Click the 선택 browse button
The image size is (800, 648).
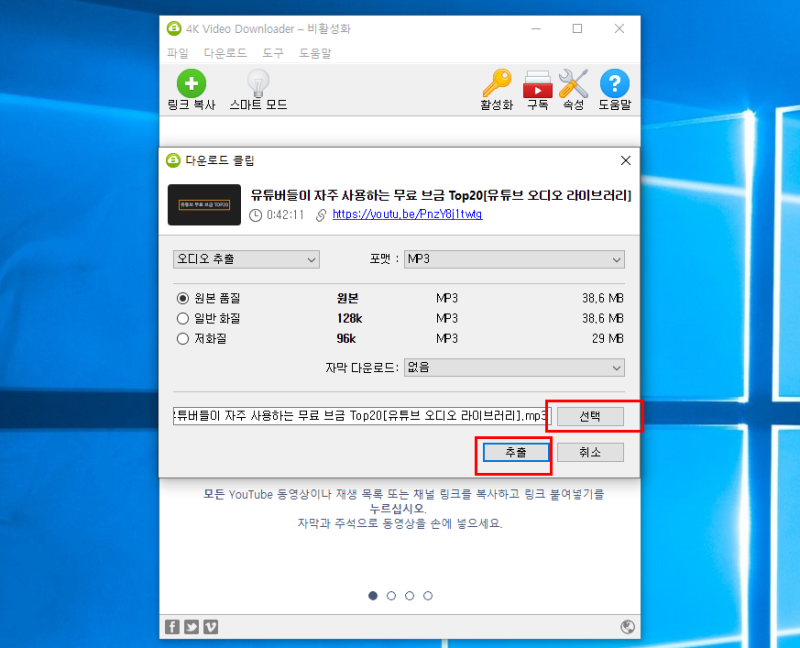590,416
